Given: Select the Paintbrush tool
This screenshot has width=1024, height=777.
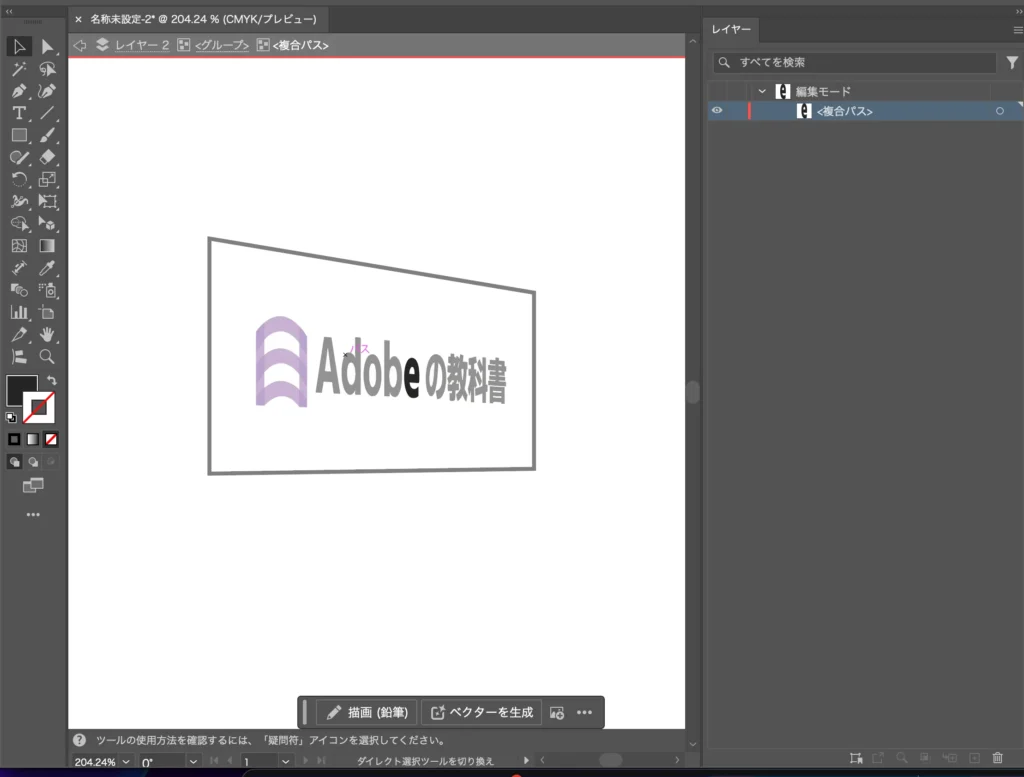Looking at the screenshot, I should (x=47, y=135).
